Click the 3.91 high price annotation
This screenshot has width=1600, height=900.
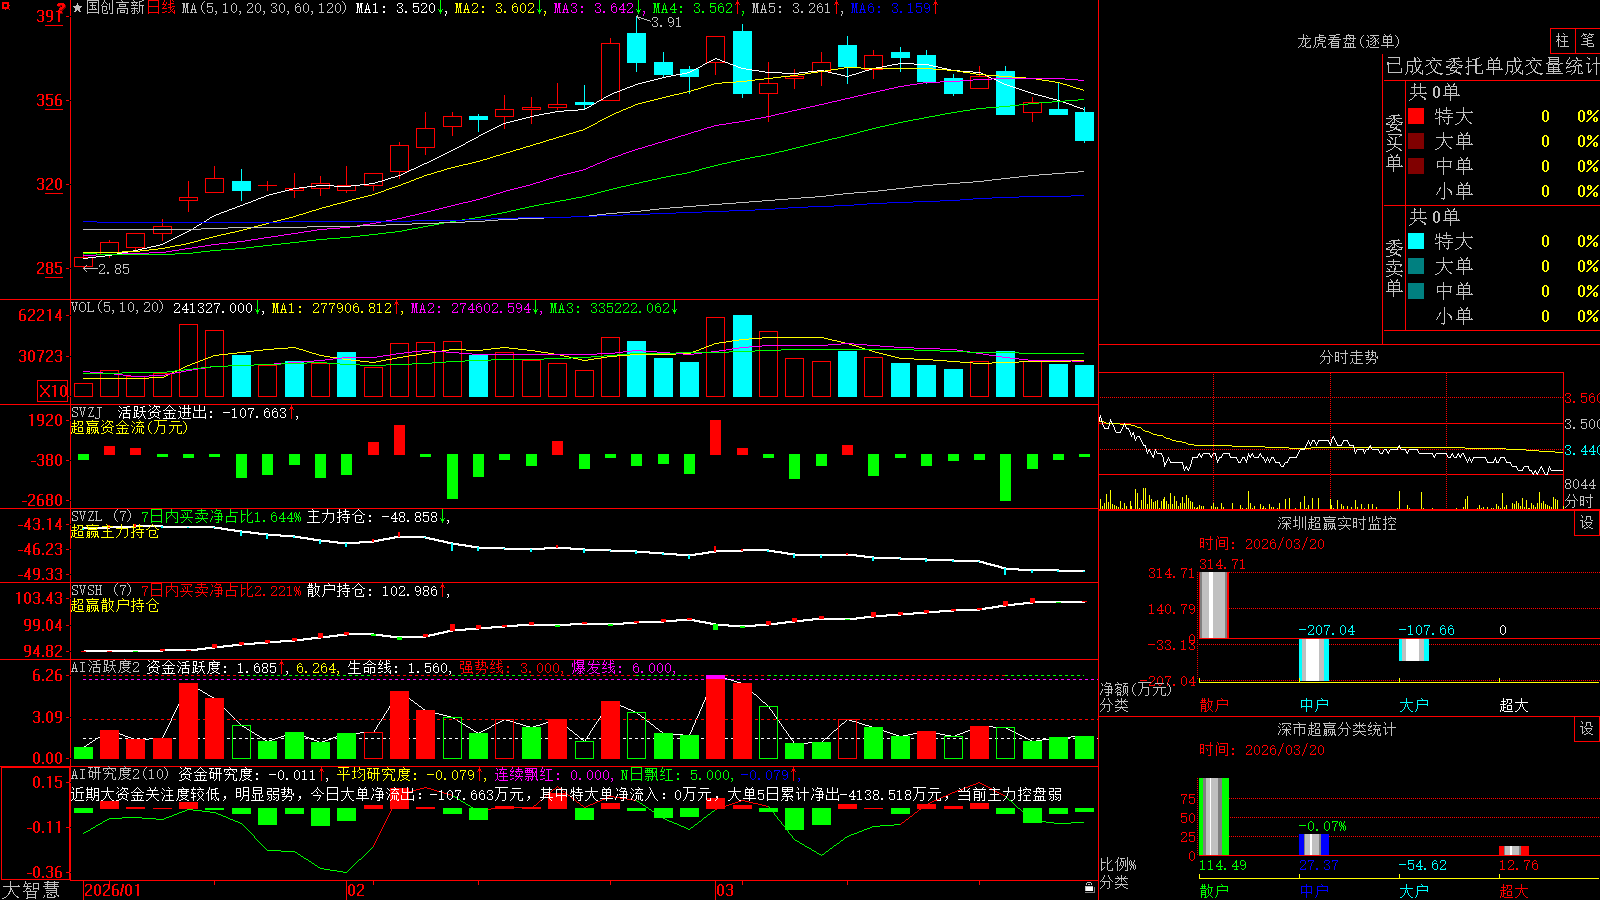coord(666,22)
